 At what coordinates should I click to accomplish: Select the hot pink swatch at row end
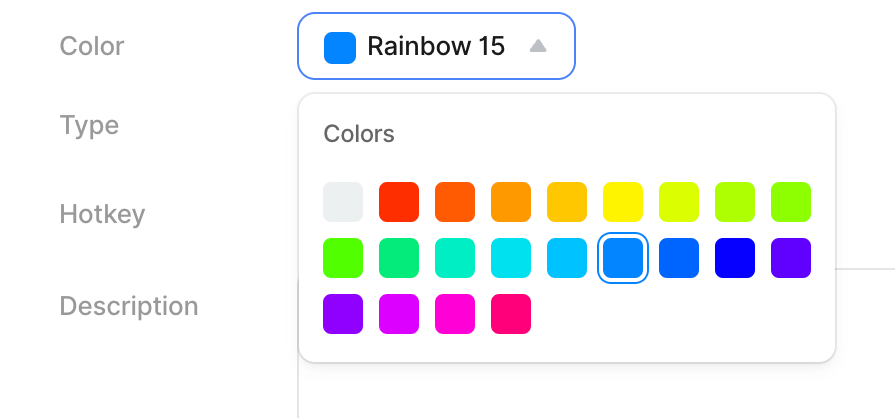pos(511,314)
